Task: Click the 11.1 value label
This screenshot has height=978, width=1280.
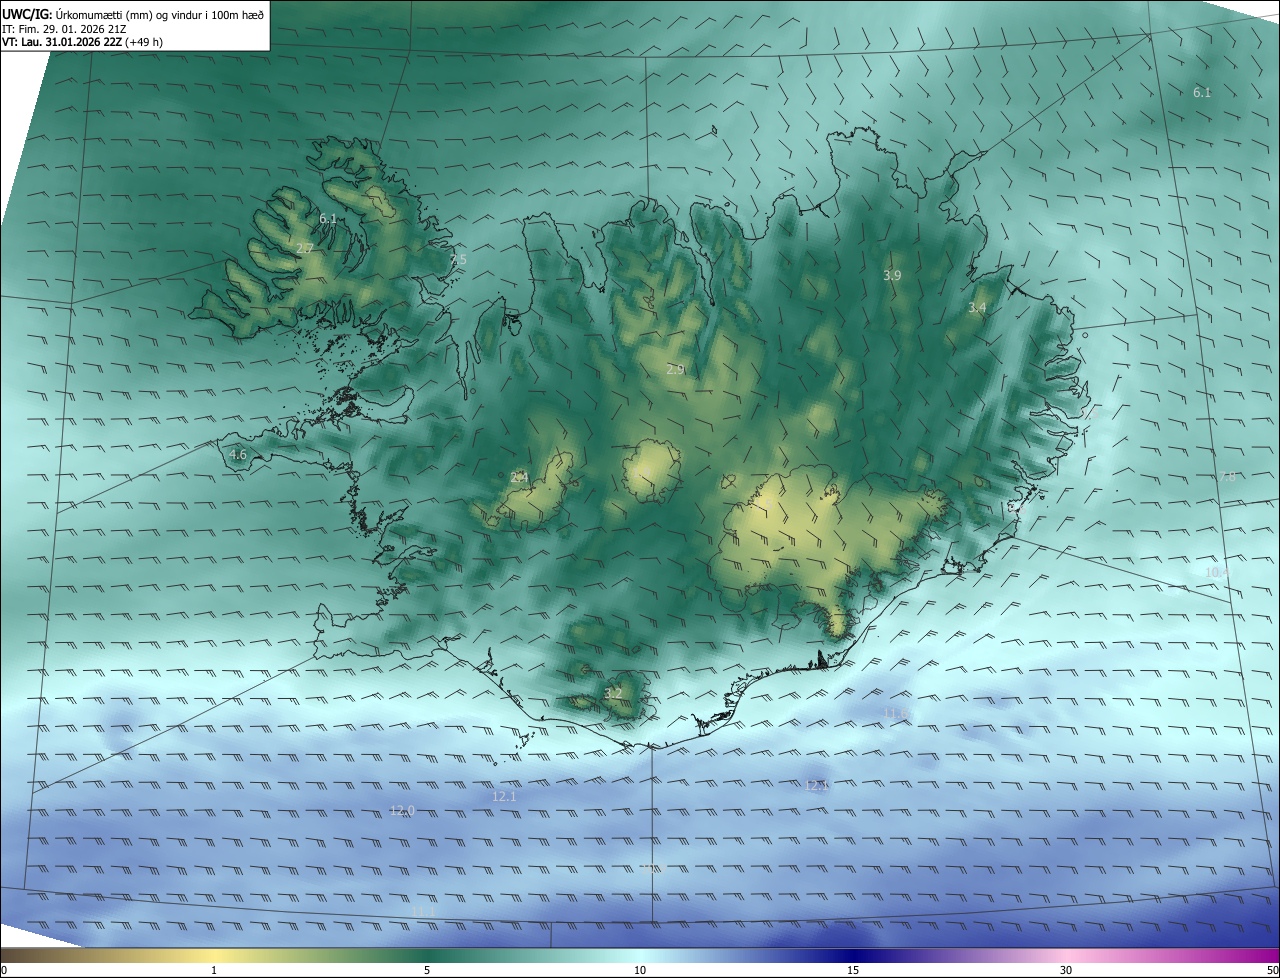Action: pos(424,912)
